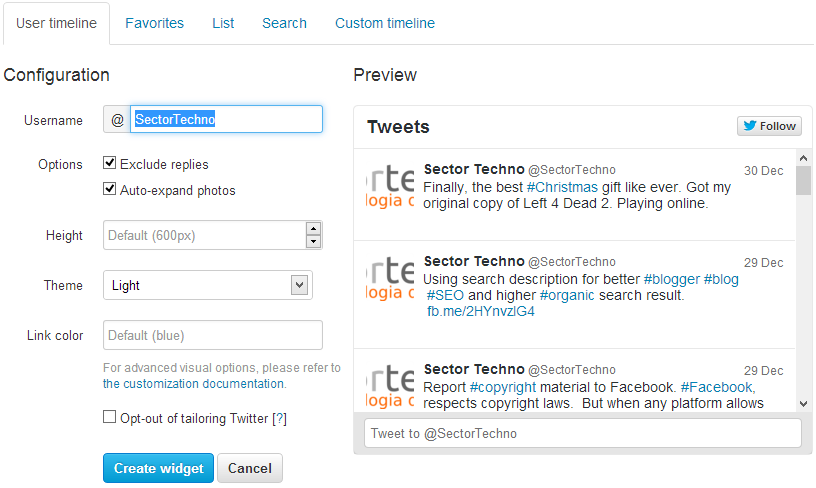
Task: Open the Theme dropdown showing Light
Action: pyautogui.click(x=208, y=285)
